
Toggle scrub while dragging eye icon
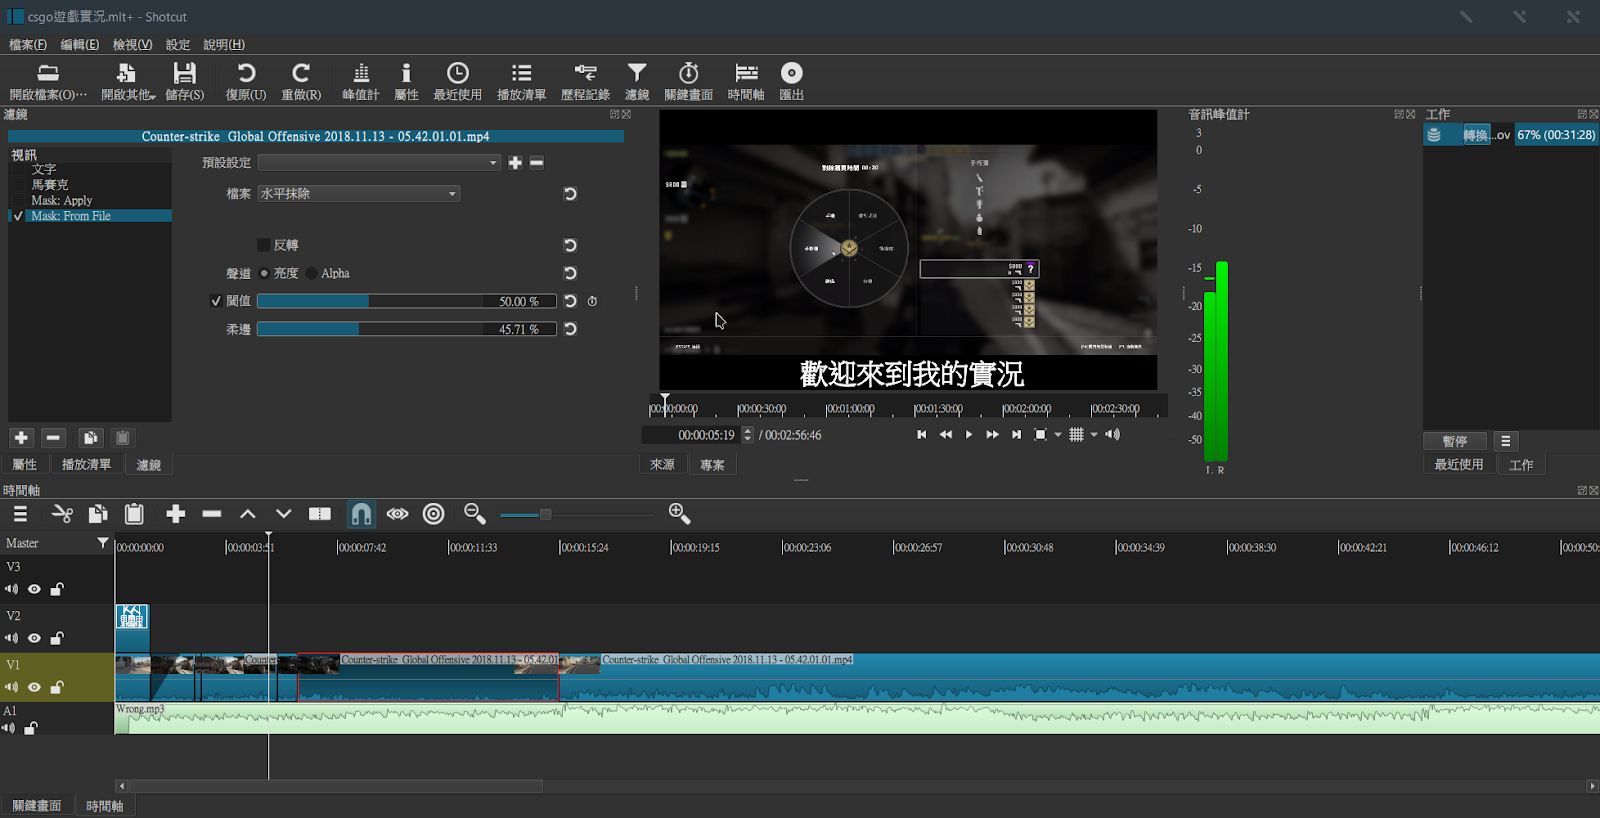pyautogui.click(x=398, y=514)
